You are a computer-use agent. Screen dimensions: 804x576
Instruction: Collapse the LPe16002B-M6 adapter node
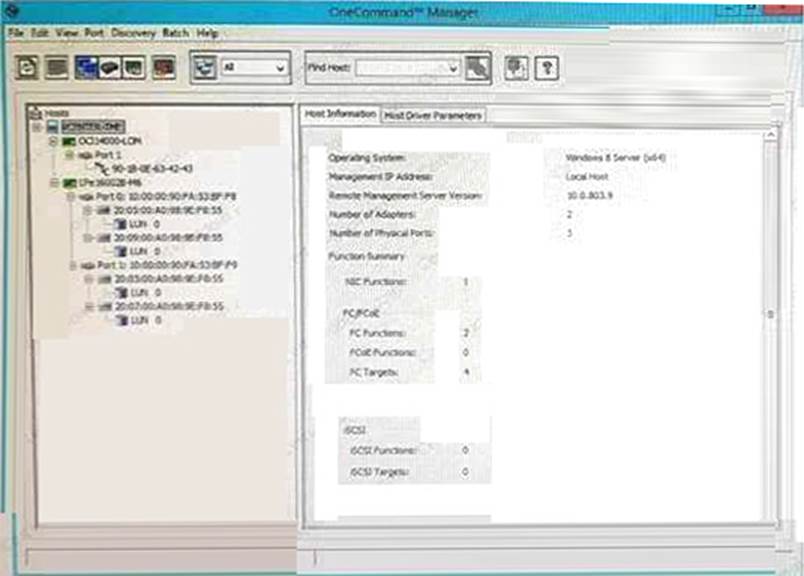[x=54, y=183]
